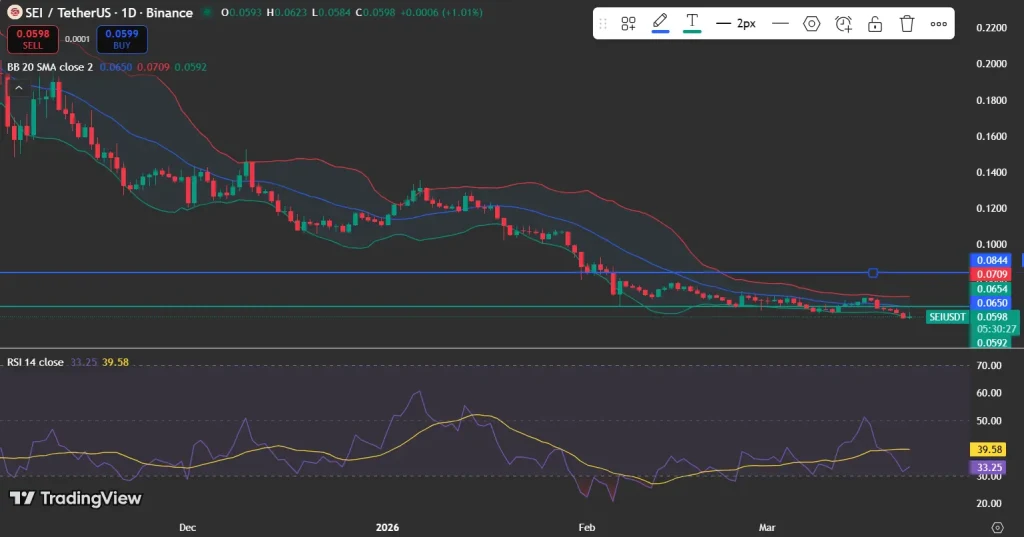Image resolution: width=1024 pixels, height=537 pixels.
Task: Click the SEI coin logo icon
Action: pos(14,12)
